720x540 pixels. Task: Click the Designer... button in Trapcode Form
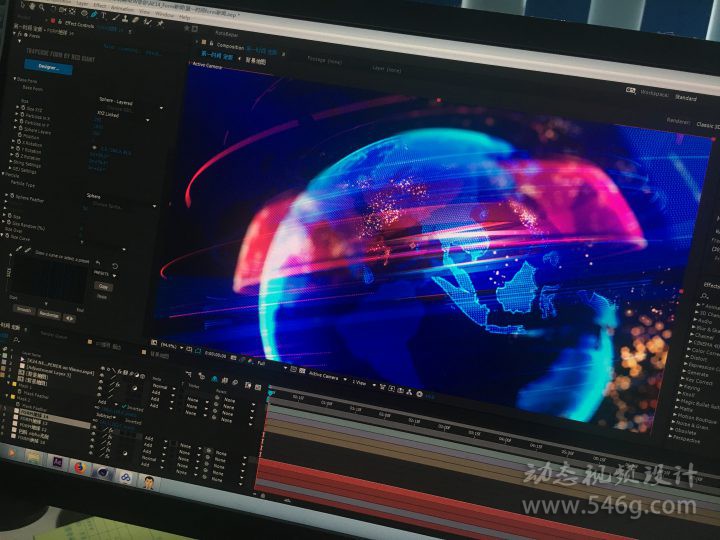click(49, 69)
